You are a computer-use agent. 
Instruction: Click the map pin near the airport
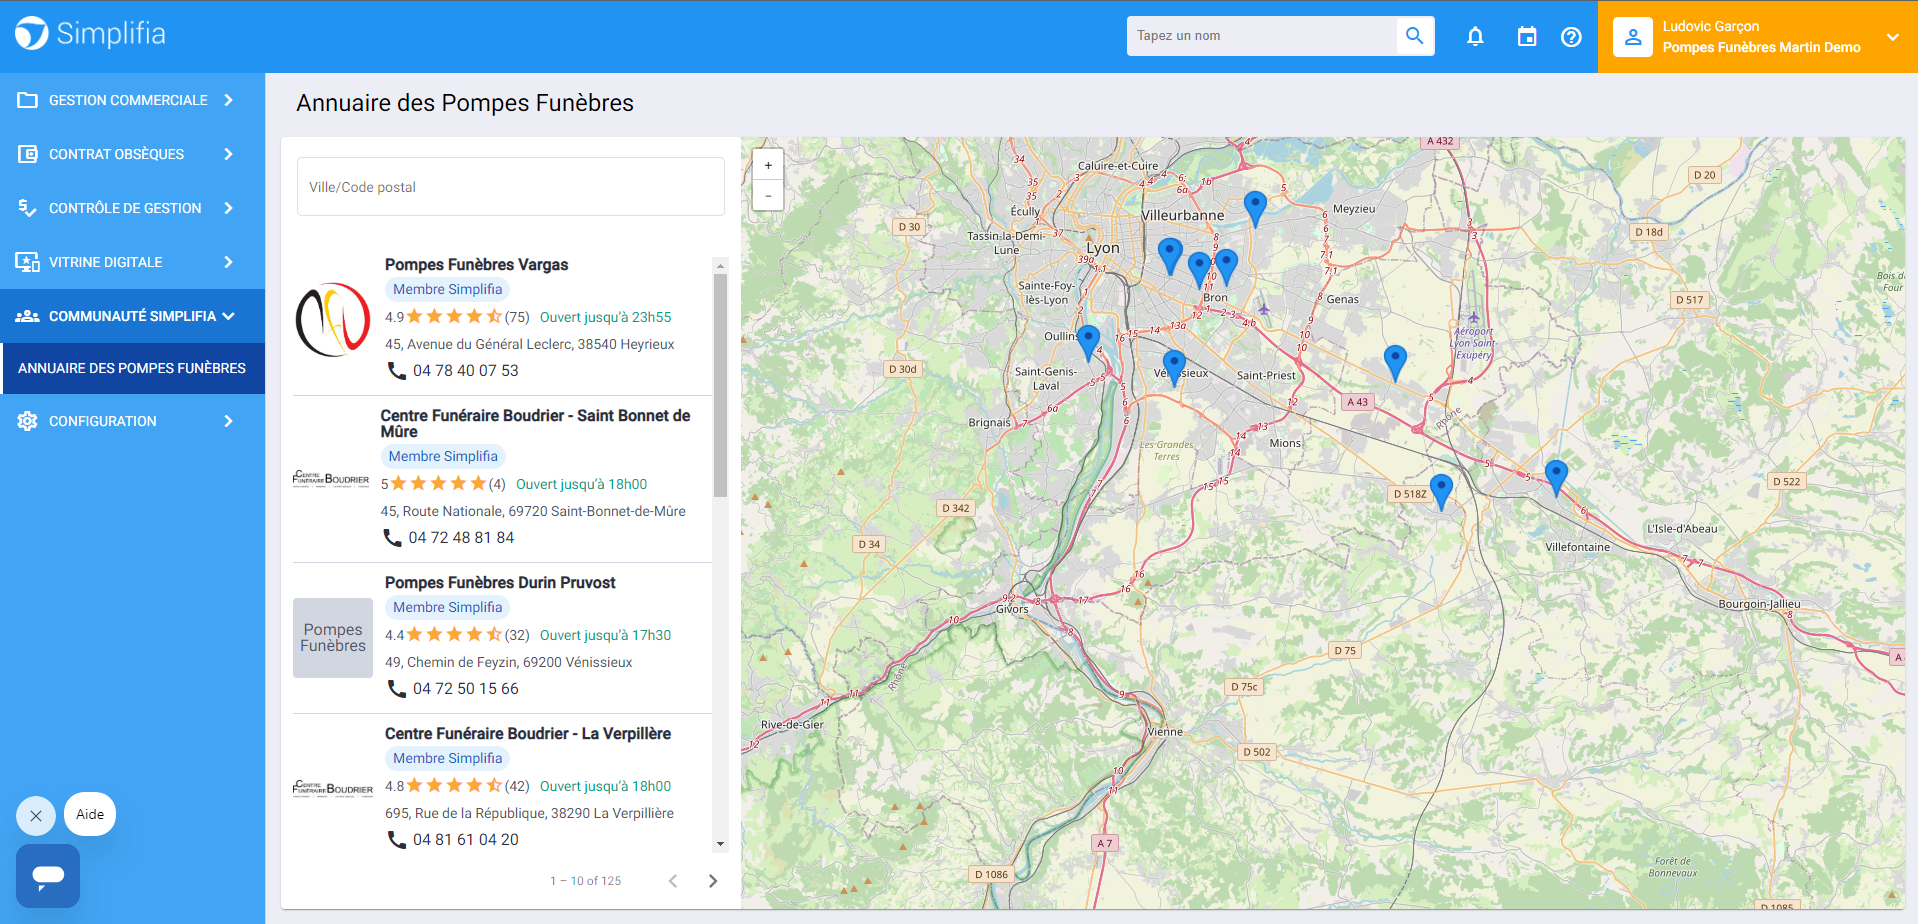[x=1395, y=362]
